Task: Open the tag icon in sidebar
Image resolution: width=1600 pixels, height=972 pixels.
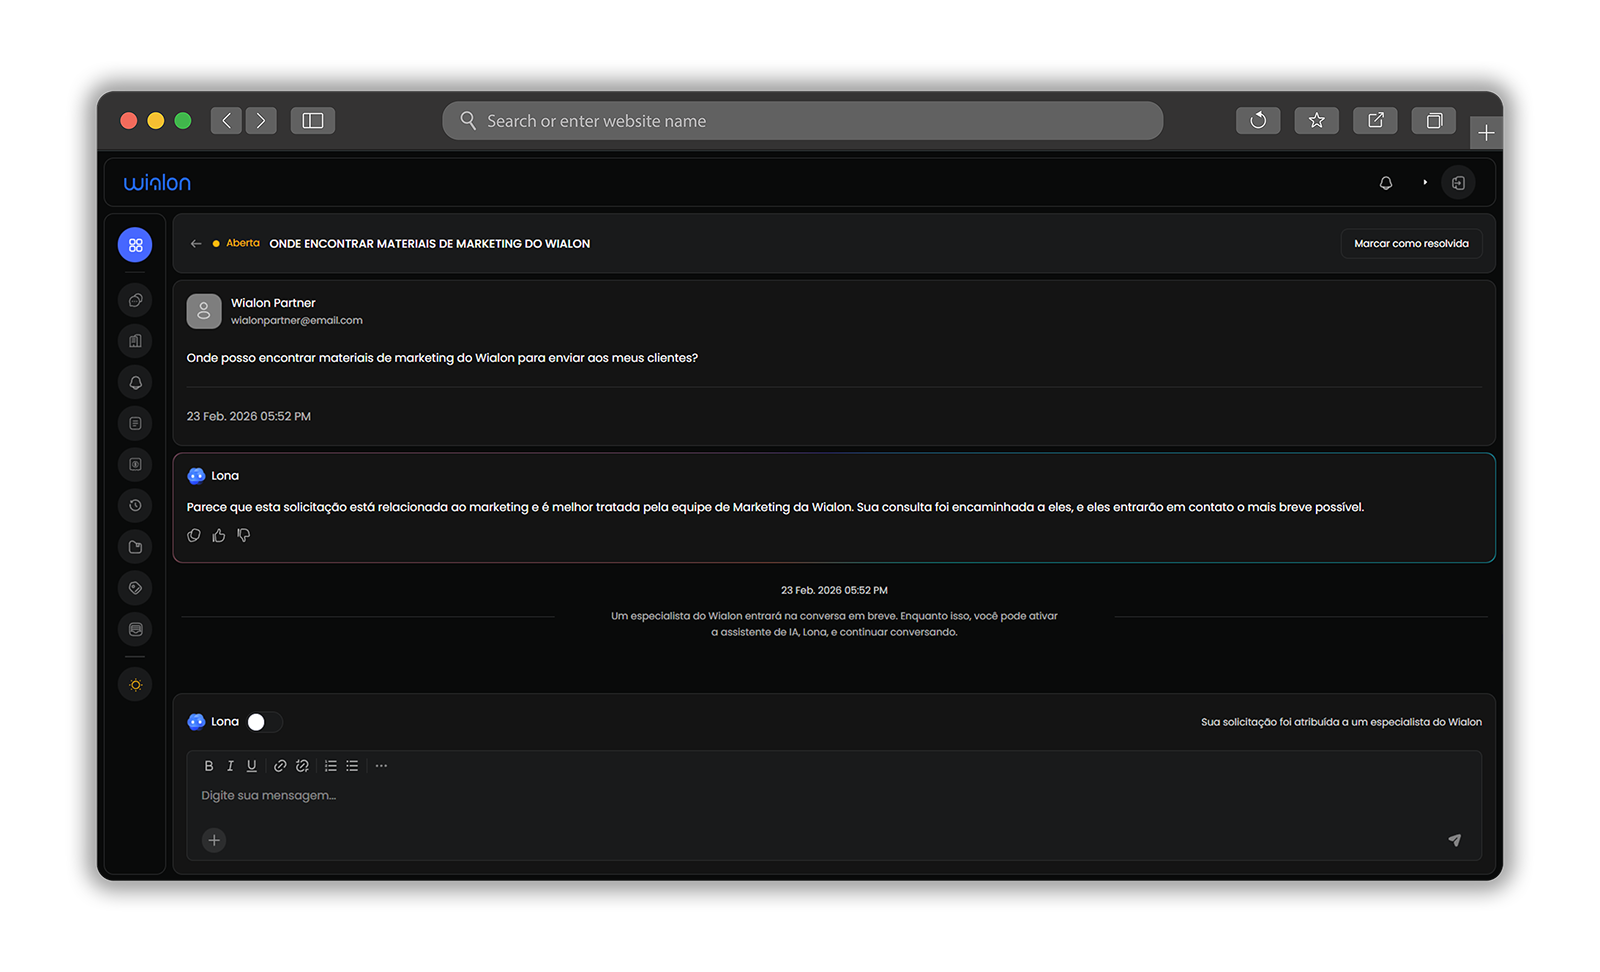Action: [135, 588]
